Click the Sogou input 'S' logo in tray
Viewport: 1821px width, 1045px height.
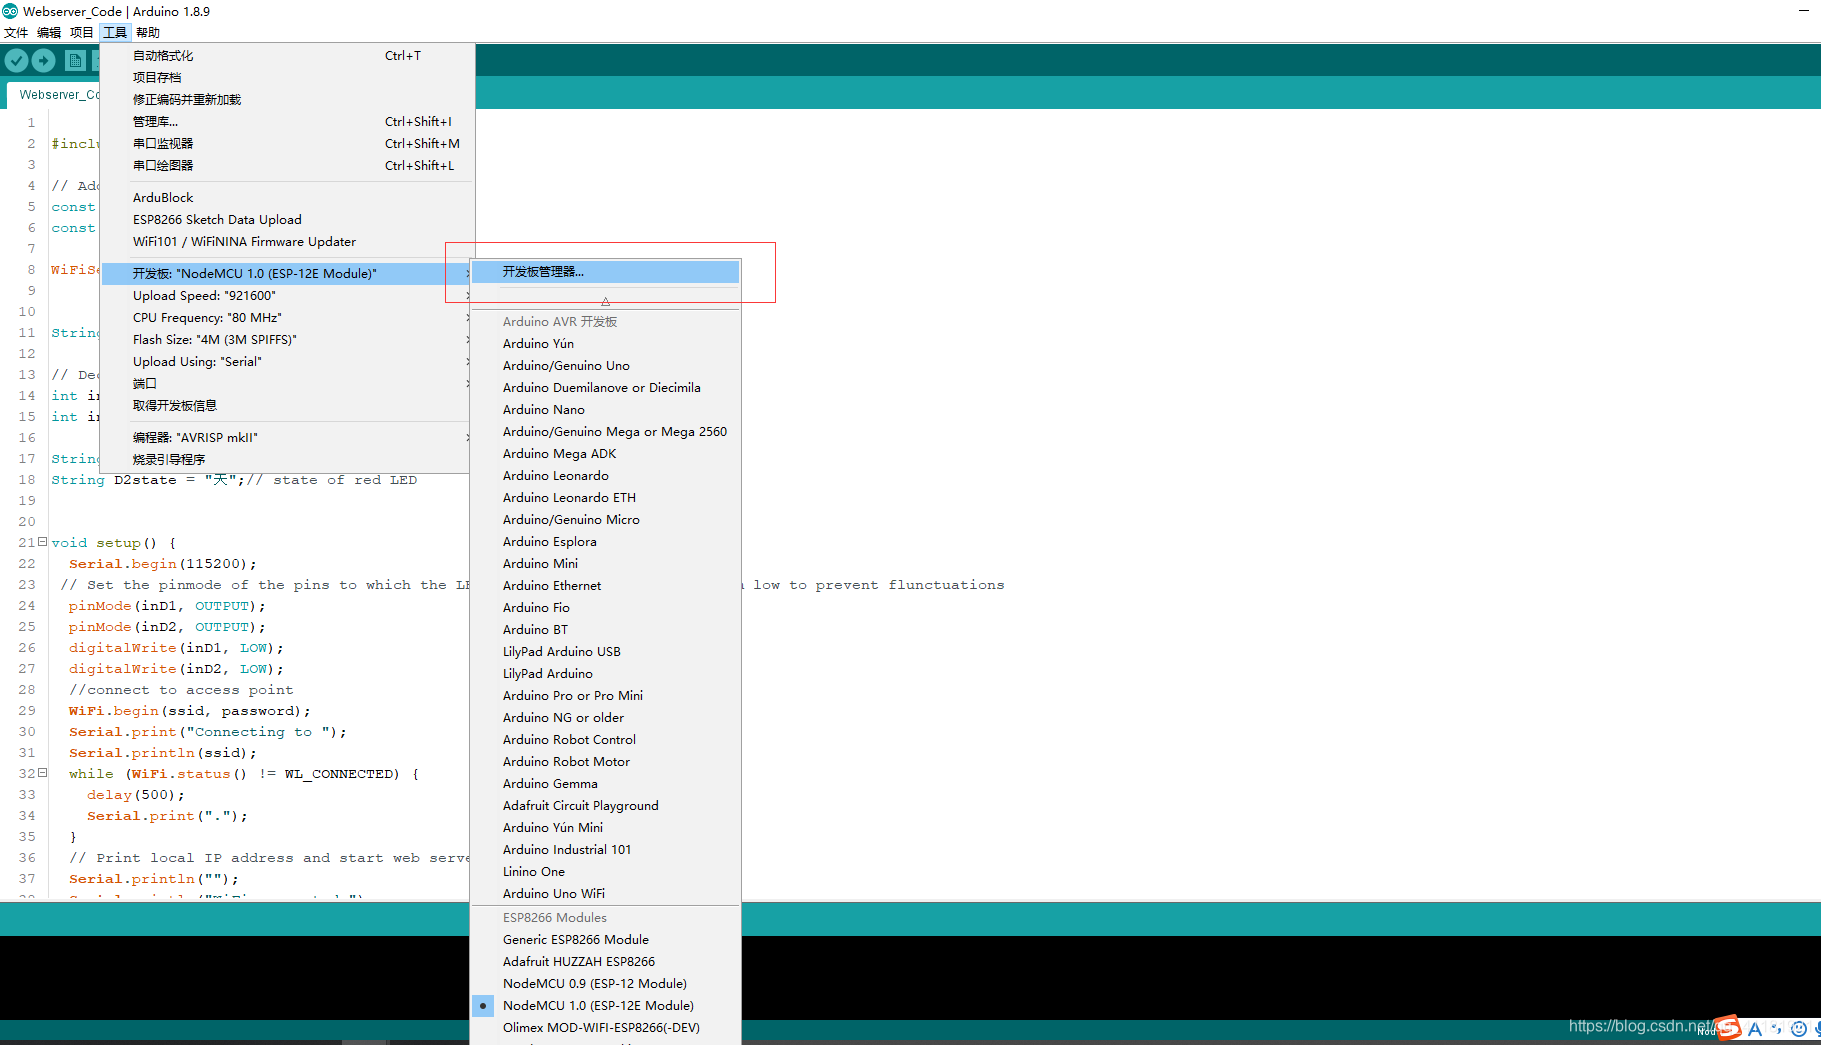click(x=1729, y=1029)
